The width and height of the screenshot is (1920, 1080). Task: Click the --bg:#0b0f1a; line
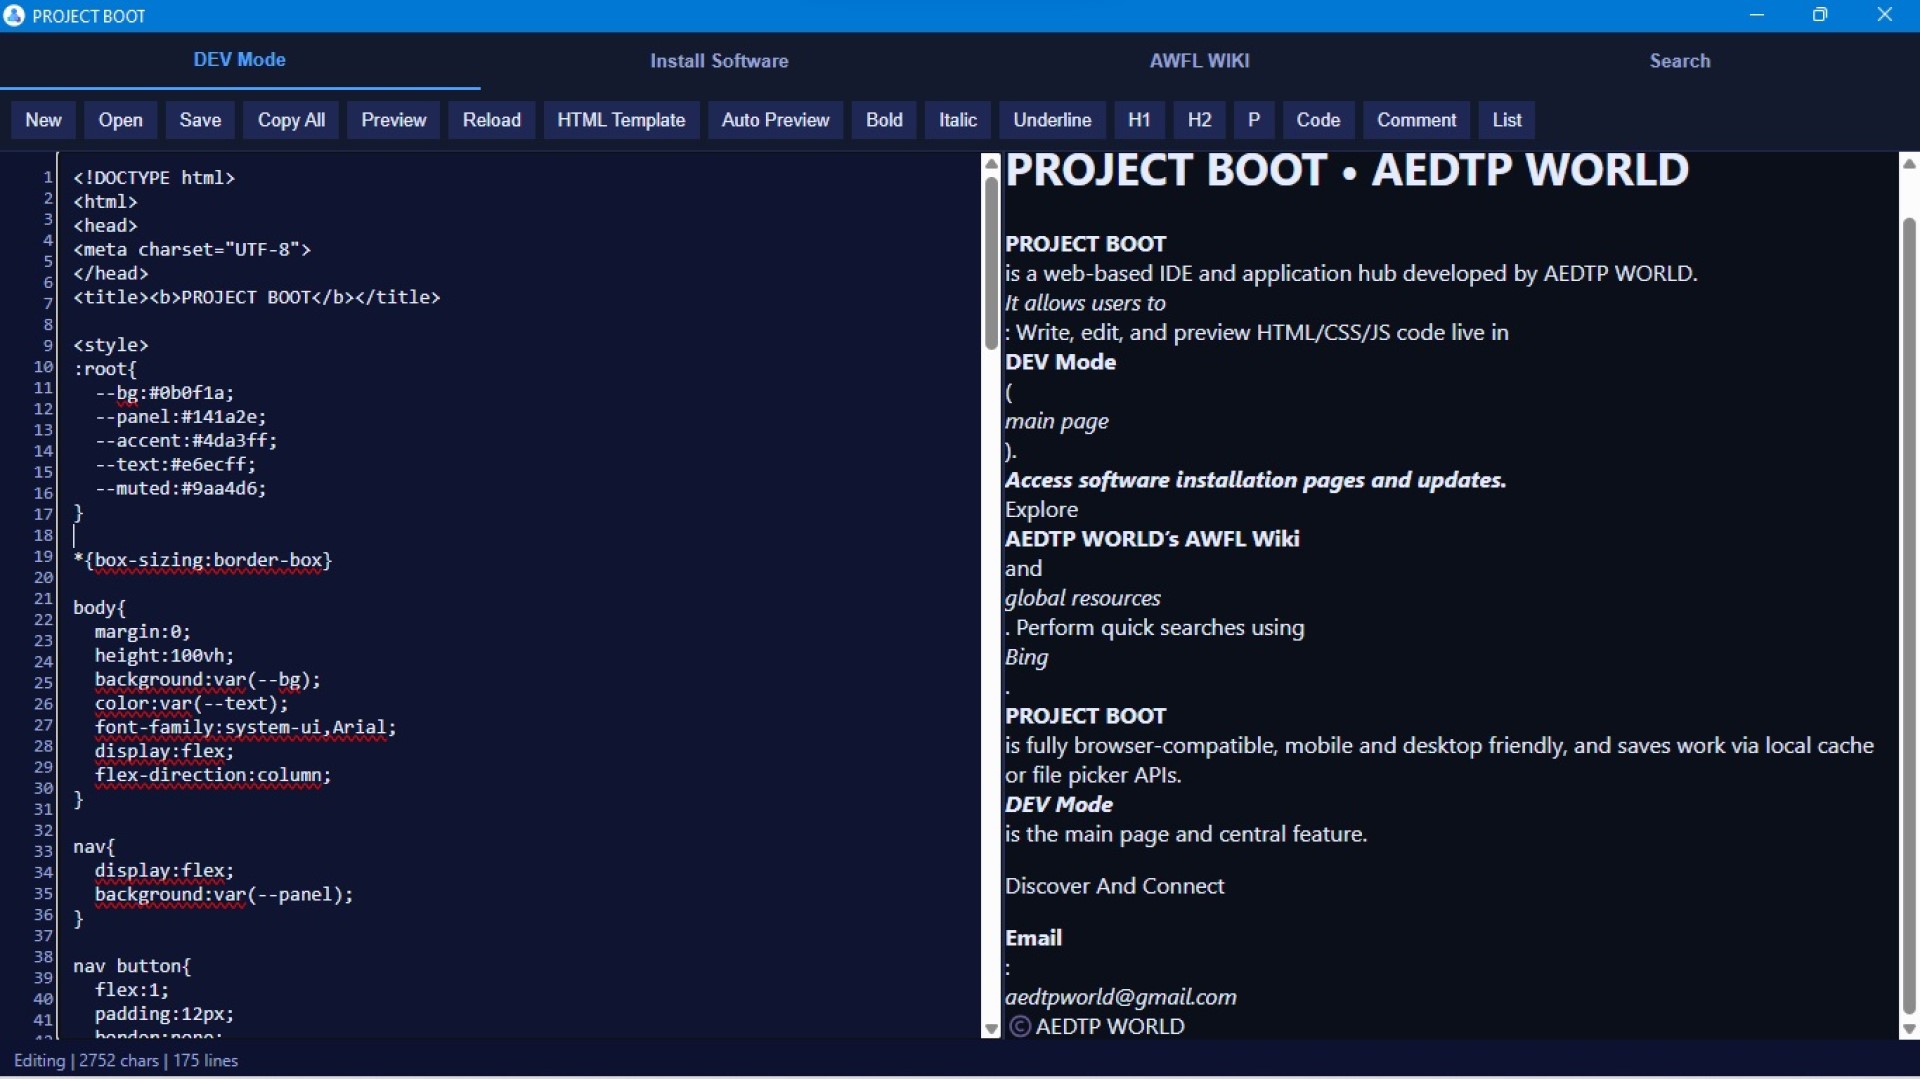[x=165, y=393]
